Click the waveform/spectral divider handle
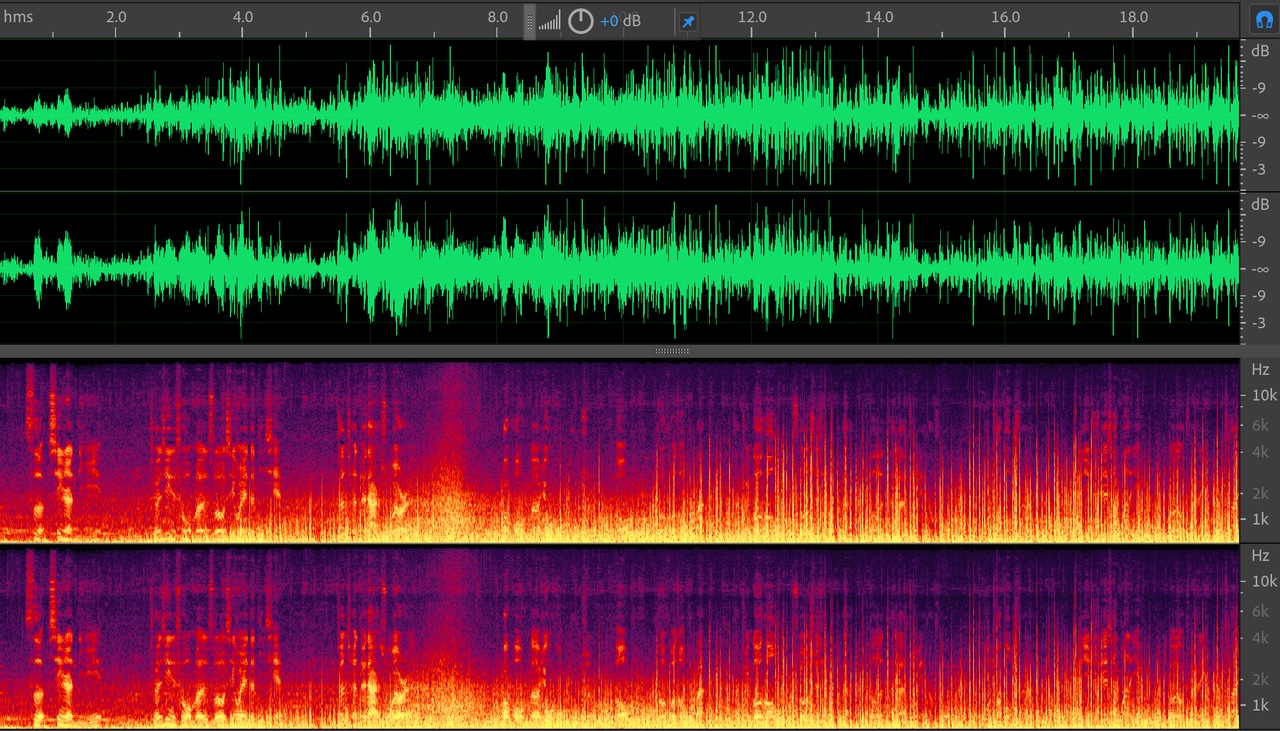This screenshot has height=731, width=1280. click(x=671, y=351)
